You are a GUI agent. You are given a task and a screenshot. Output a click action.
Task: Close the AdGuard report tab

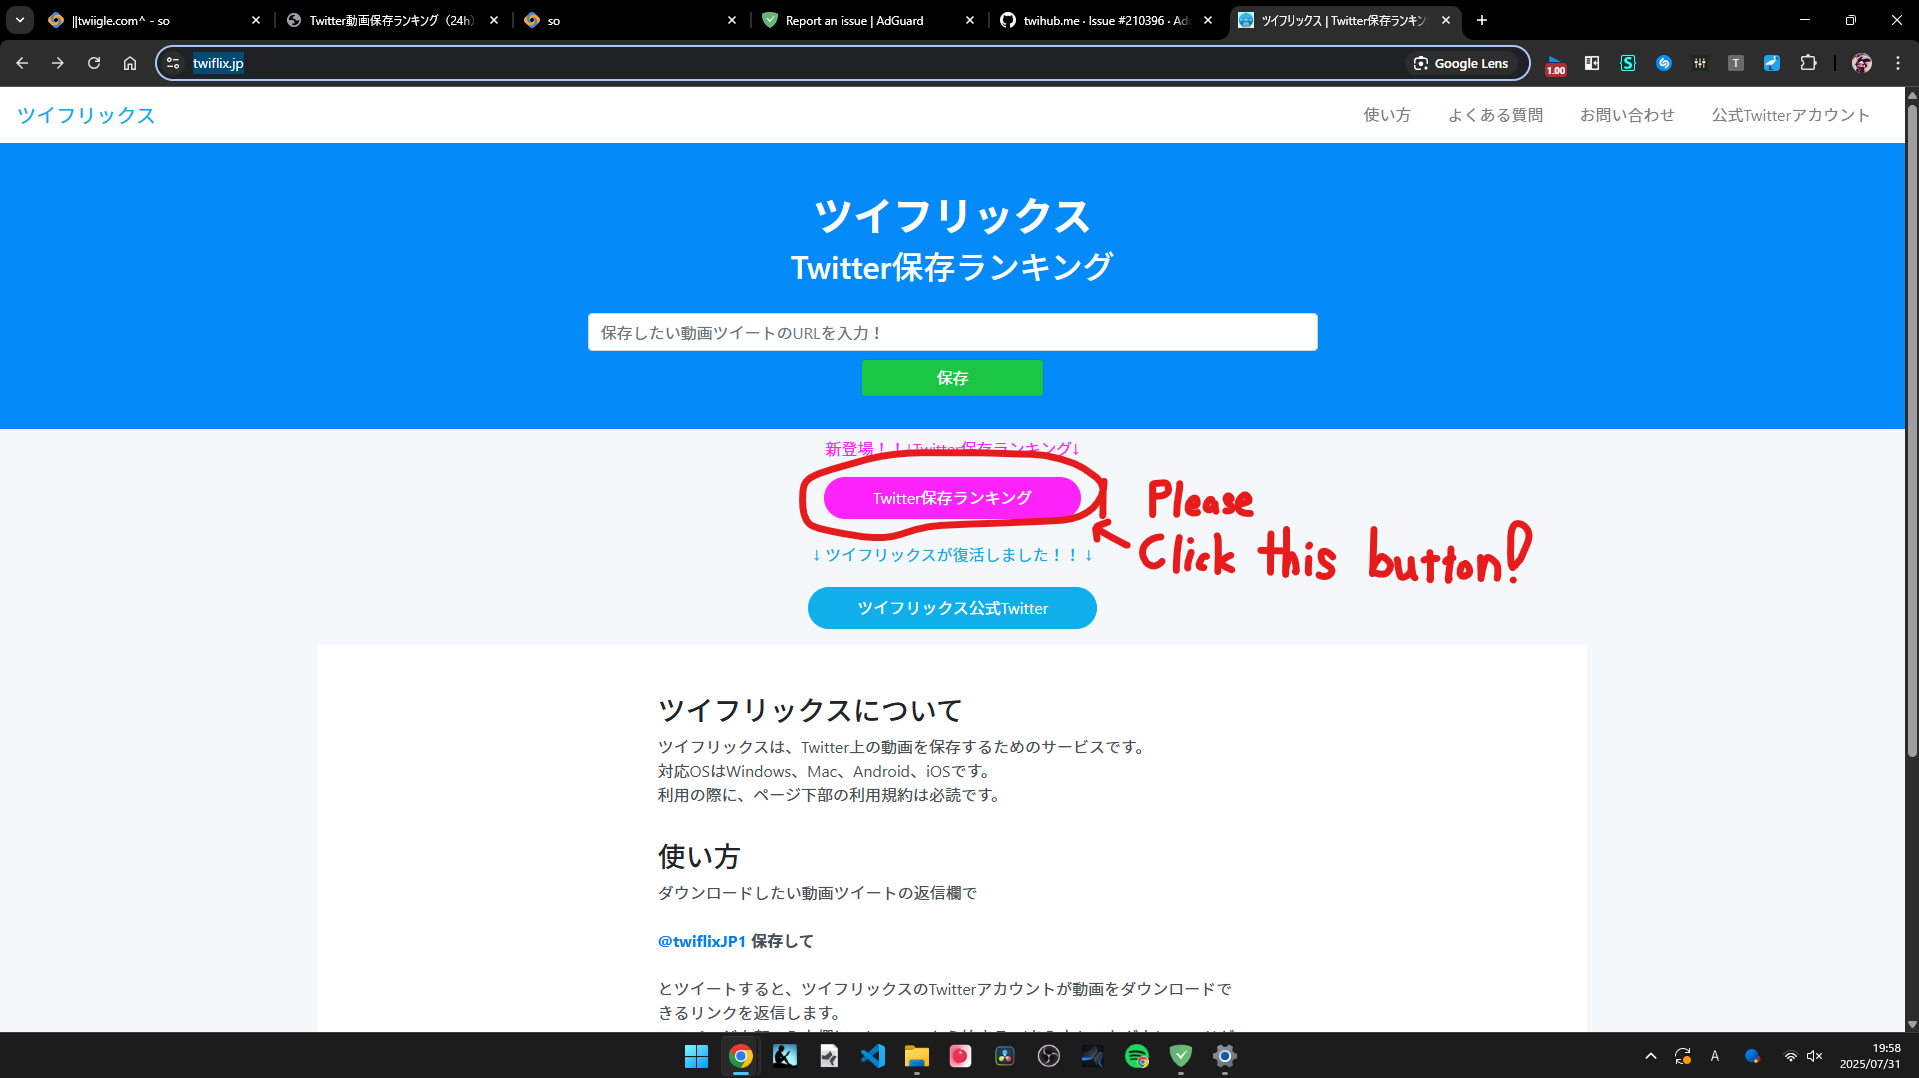(x=970, y=20)
